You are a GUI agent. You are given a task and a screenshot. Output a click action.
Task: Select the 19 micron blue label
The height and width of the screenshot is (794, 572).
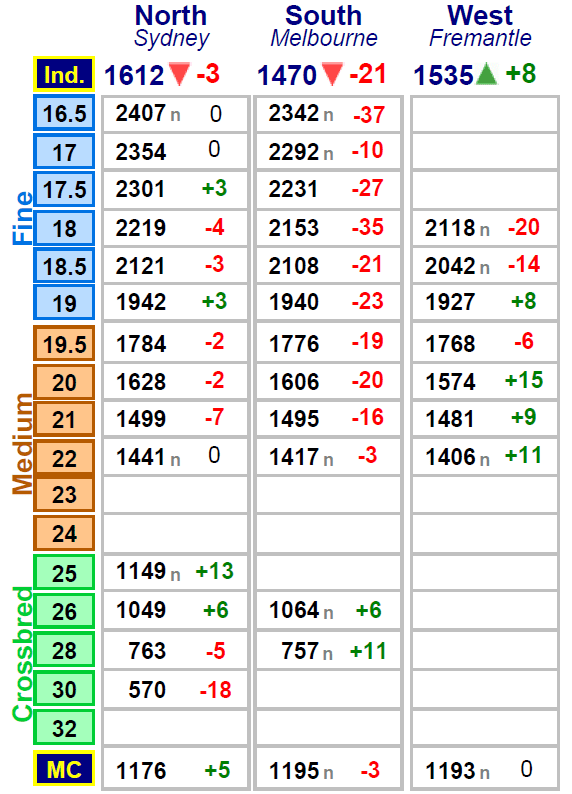tap(64, 302)
